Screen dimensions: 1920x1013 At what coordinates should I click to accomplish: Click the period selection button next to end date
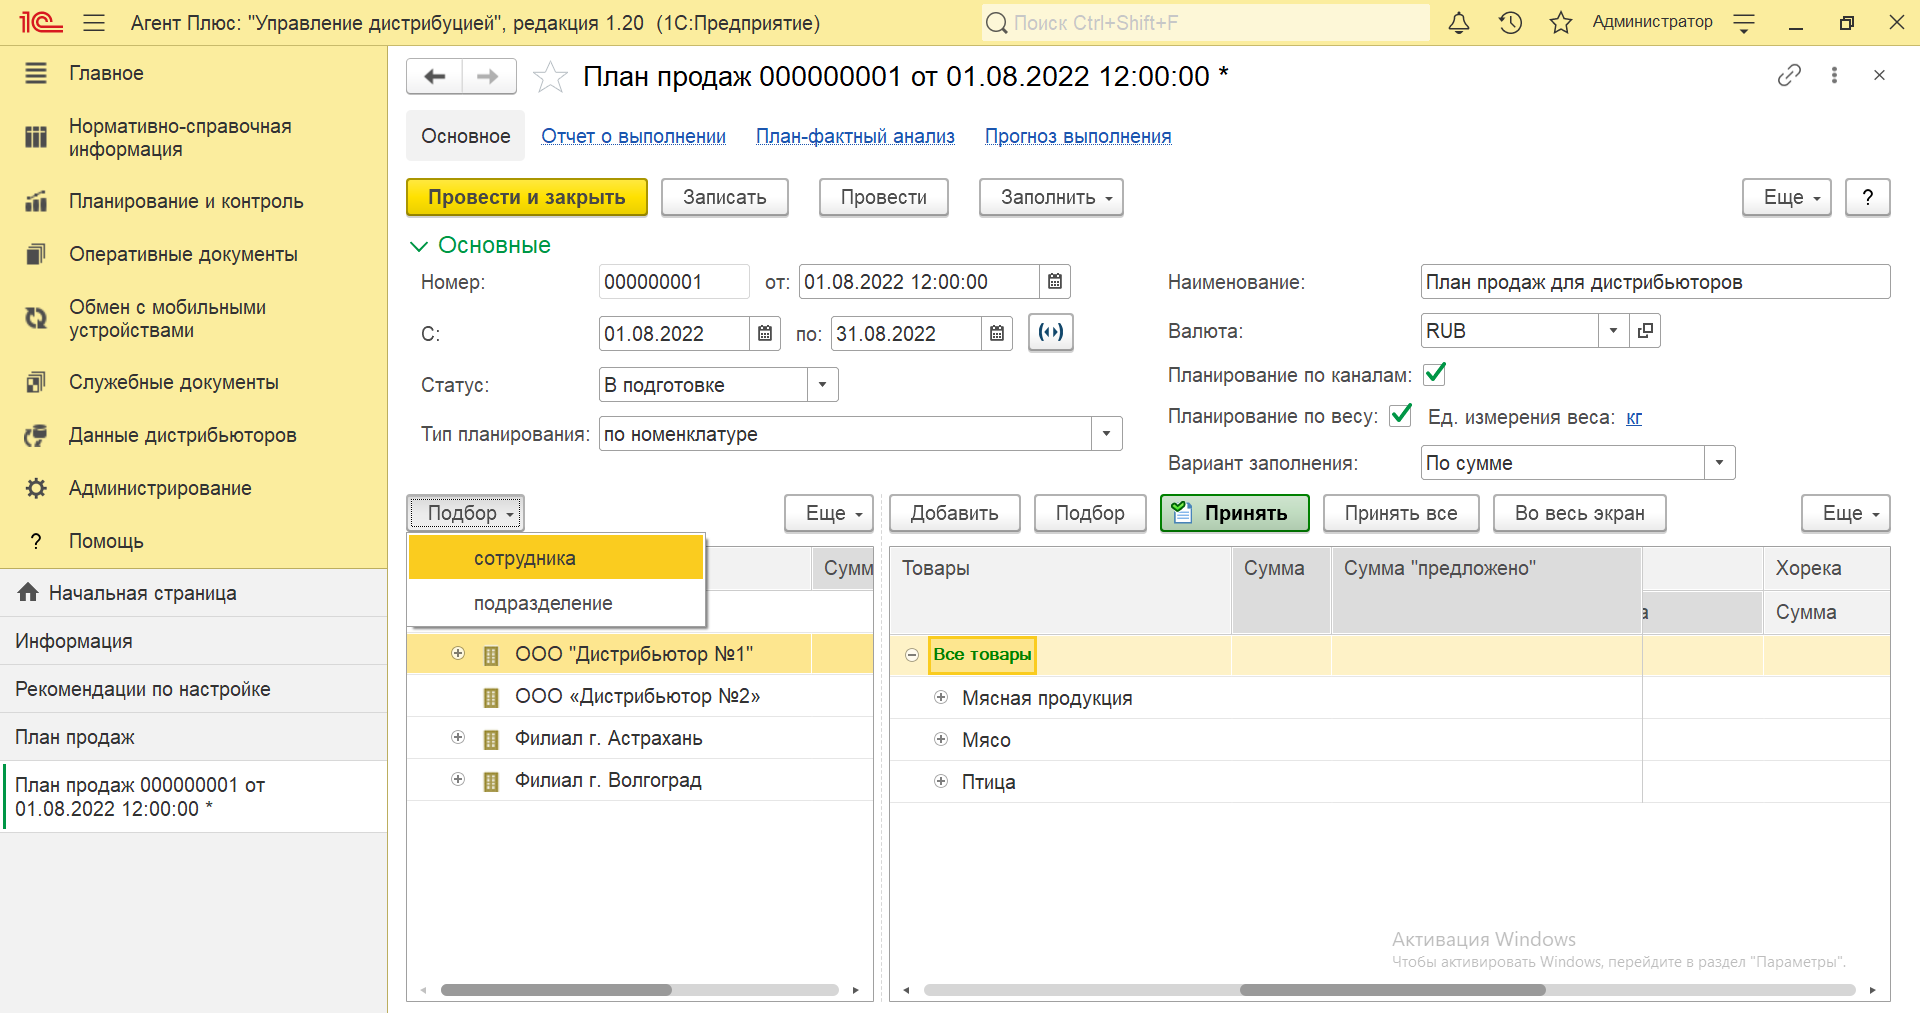tap(1051, 333)
